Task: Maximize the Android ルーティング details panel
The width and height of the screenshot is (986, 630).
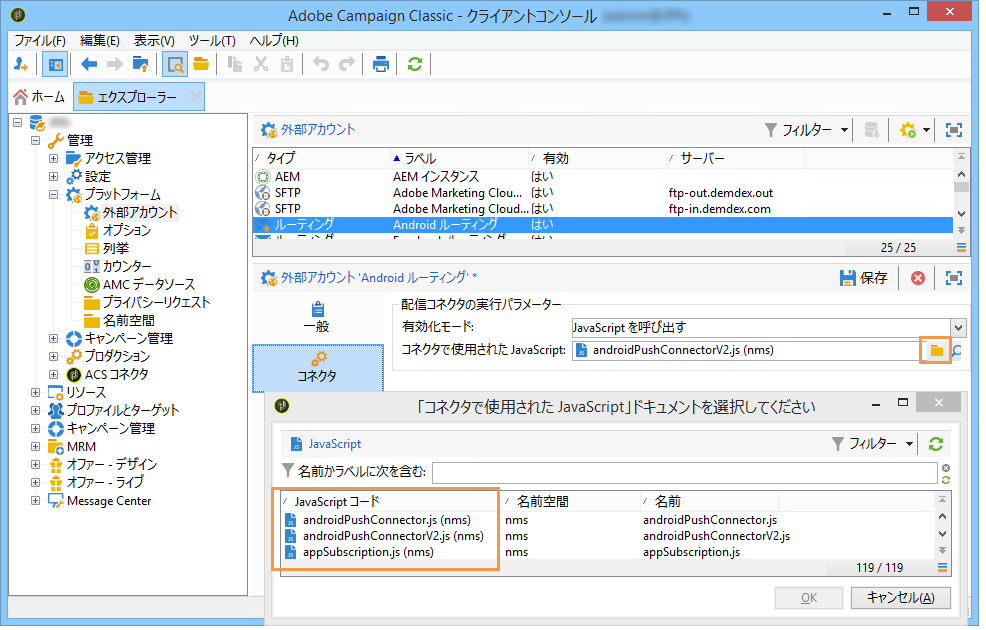Action: [x=954, y=278]
